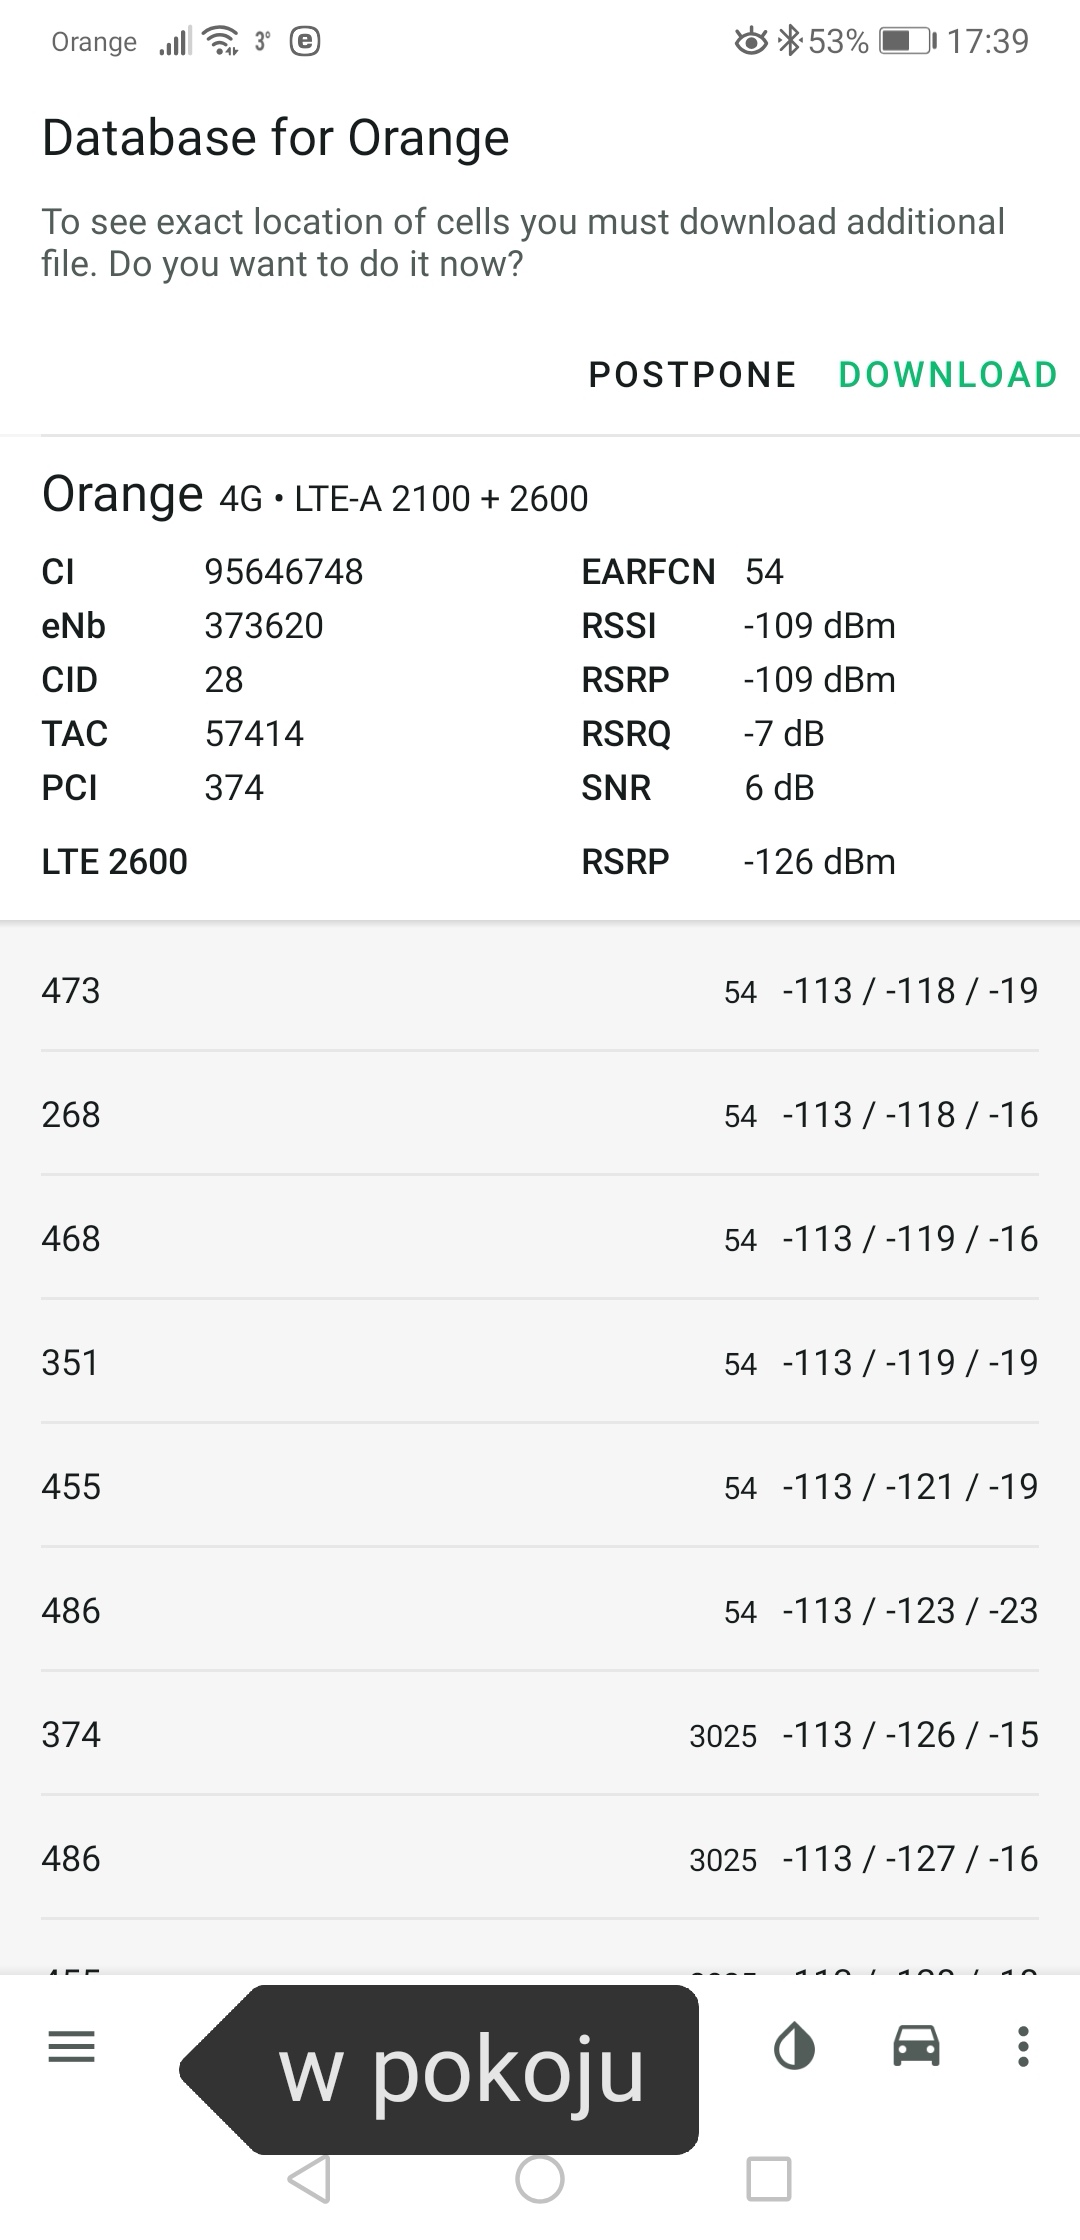Tap the battery indicator in status bar
Viewport: 1080px width, 2240px height.
point(908,41)
